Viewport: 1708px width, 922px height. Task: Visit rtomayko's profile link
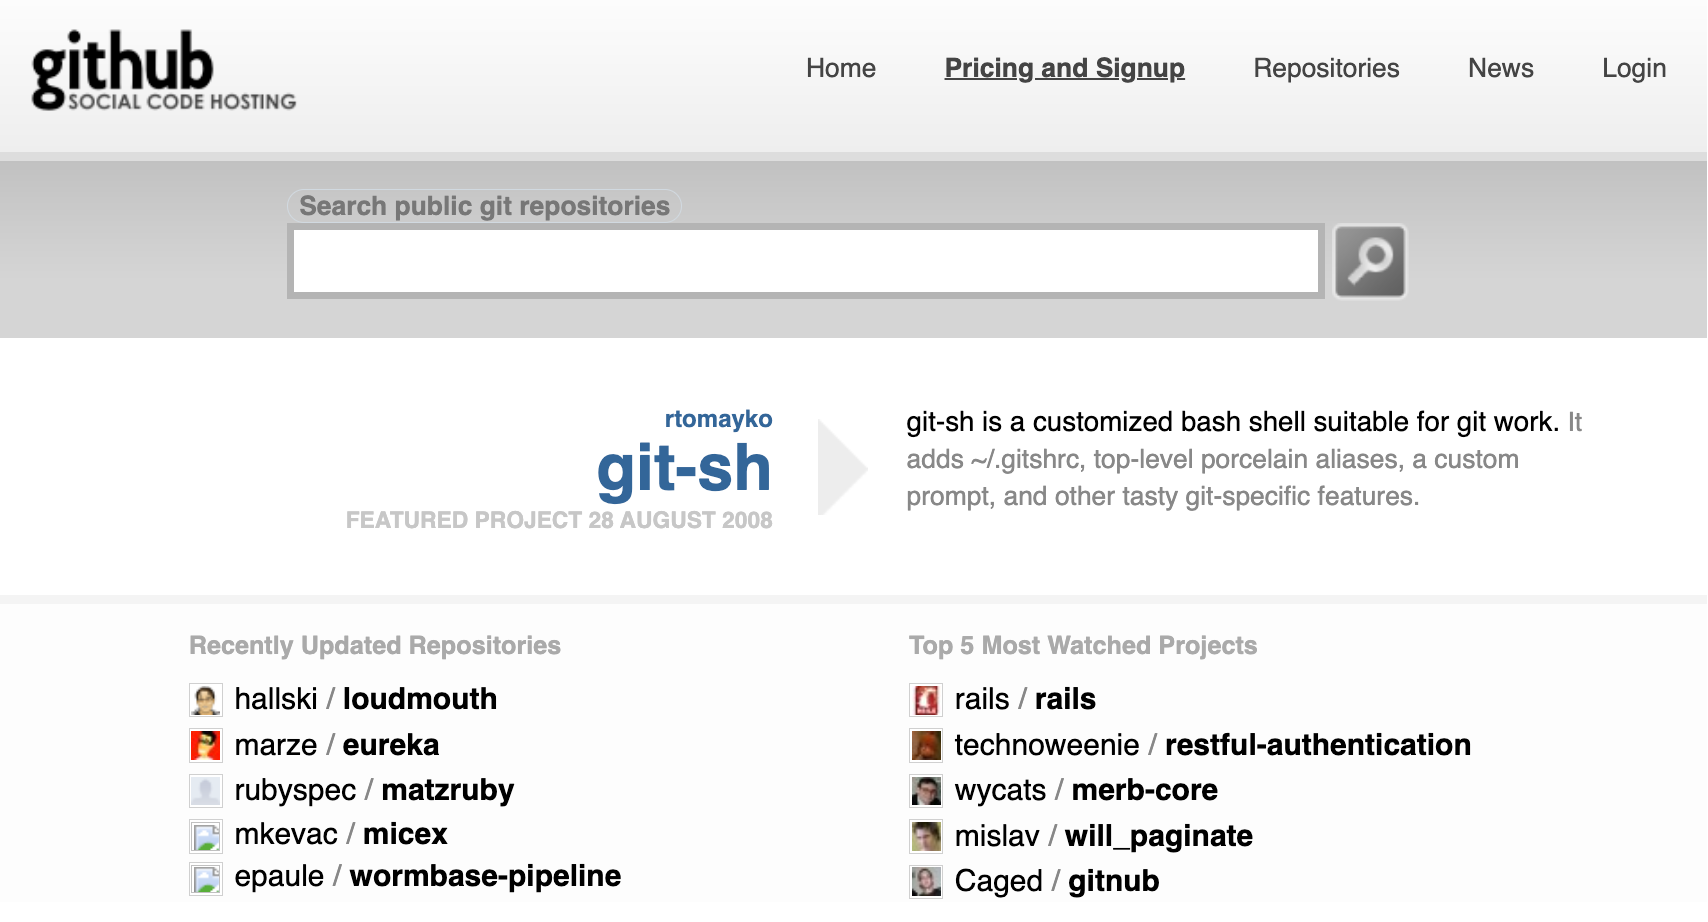[x=718, y=419]
